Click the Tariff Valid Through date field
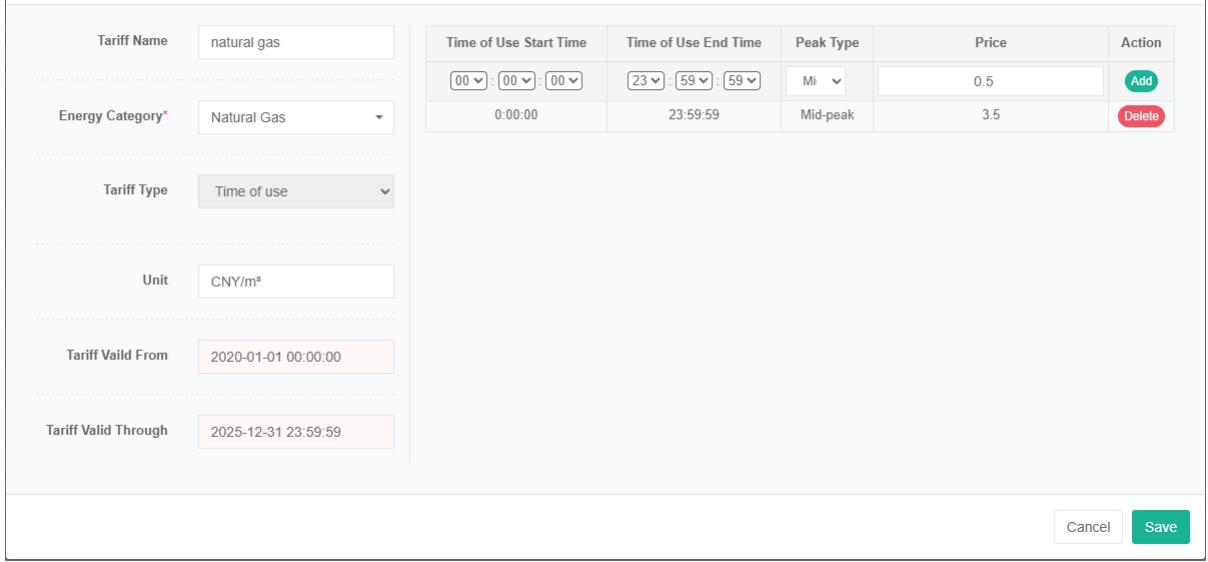Screen dimensions: 1208x562 click(296, 432)
